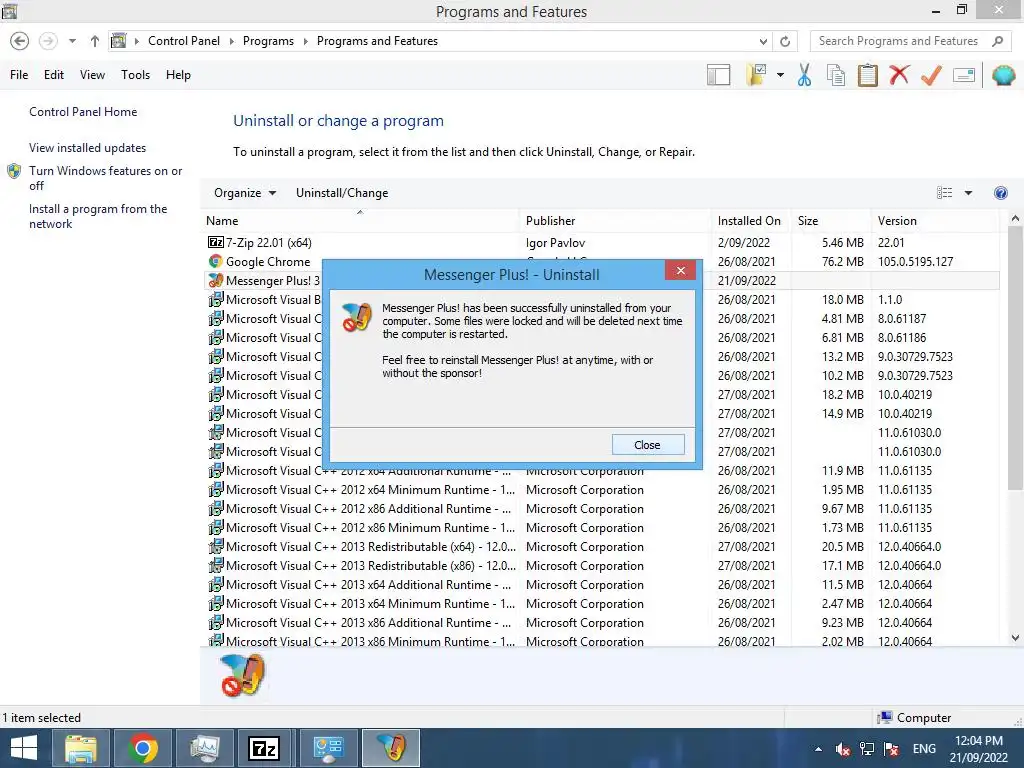Click the Back navigation arrow
The width and height of the screenshot is (1024, 768).
pyautogui.click(x=20, y=41)
